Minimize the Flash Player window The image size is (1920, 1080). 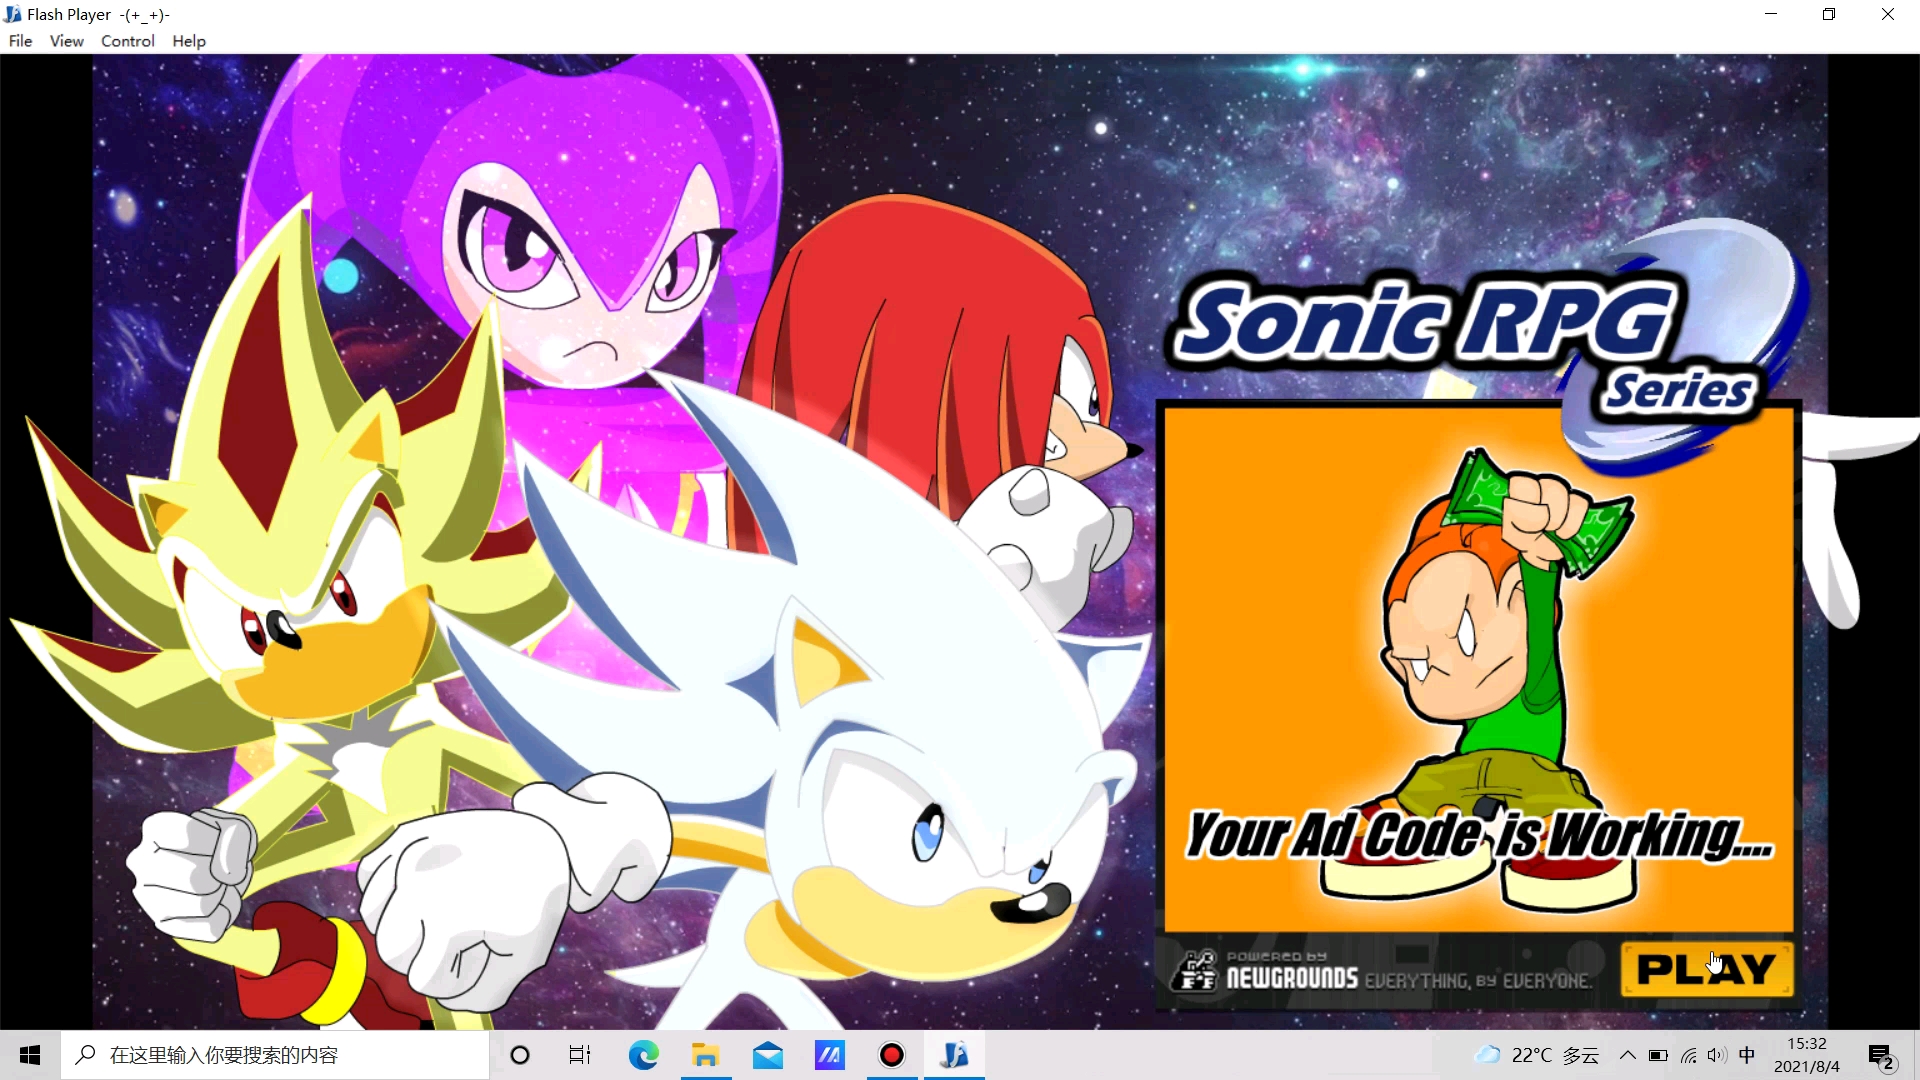[1771, 14]
